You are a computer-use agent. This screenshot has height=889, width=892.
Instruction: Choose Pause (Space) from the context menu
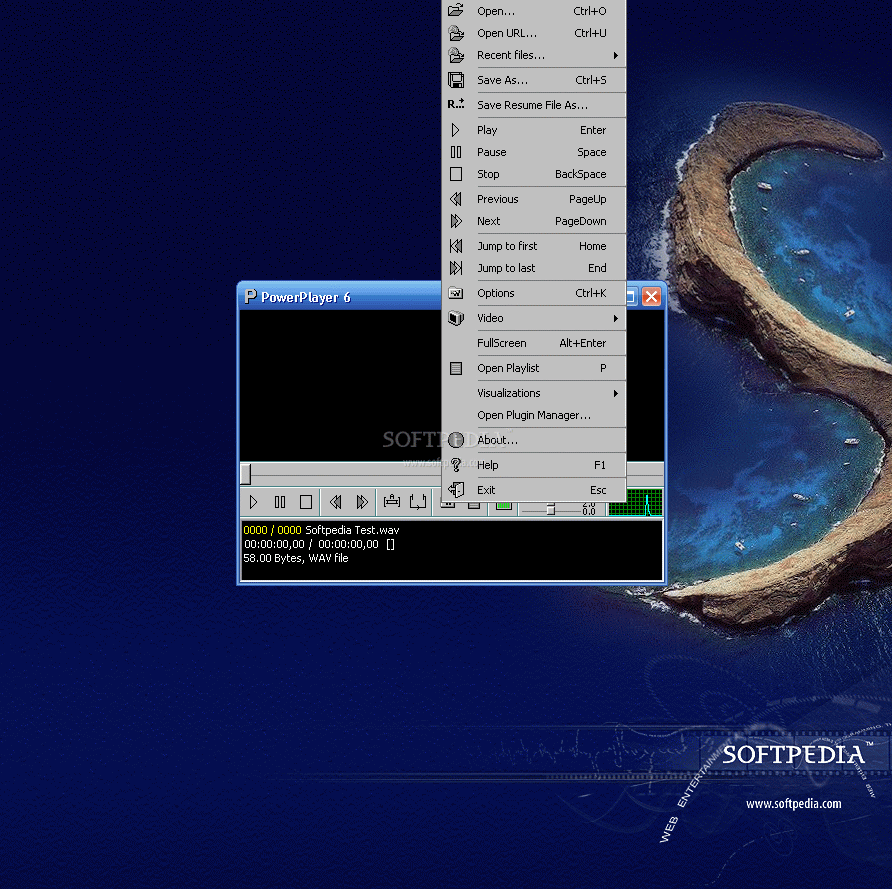[534, 152]
